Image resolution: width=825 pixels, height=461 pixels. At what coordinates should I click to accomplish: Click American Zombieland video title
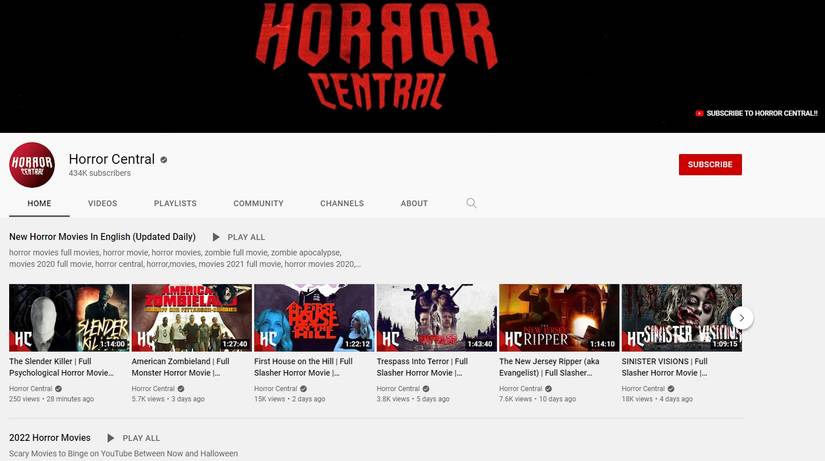coord(180,367)
